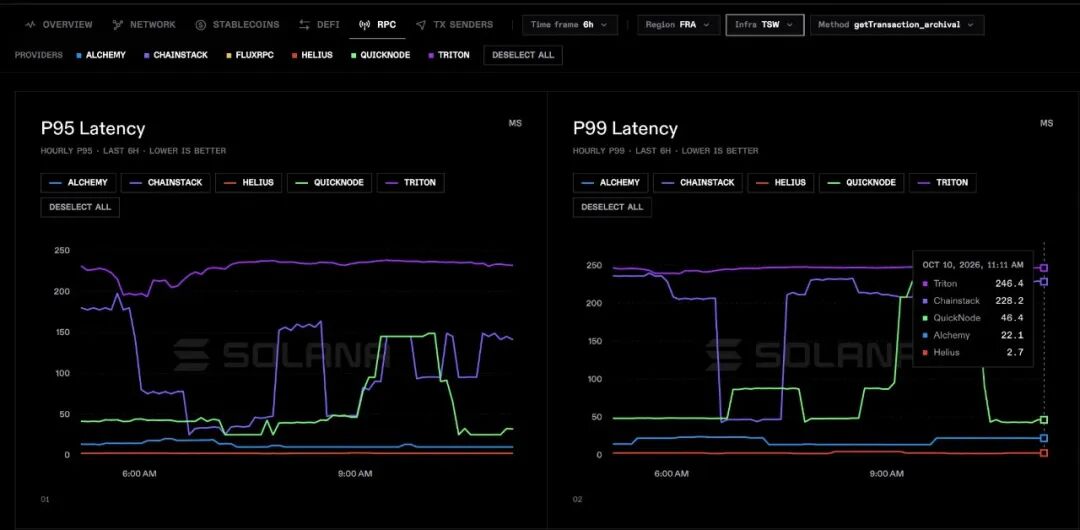Open the Method getTransaction_archival dropdown
The height and width of the screenshot is (530, 1080).
point(897,25)
